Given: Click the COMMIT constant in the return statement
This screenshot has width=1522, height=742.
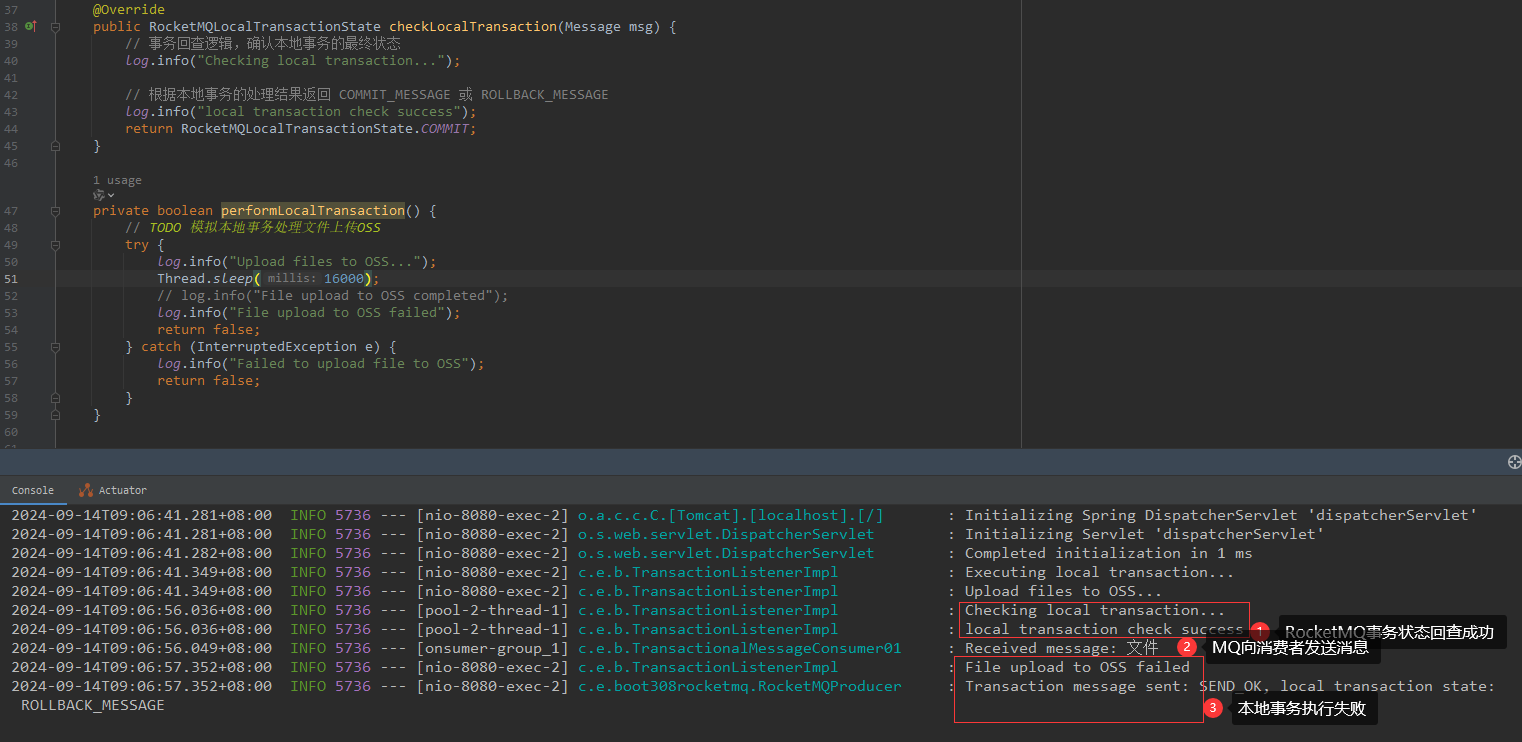Looking at the screenshot, I should point(445,129).
